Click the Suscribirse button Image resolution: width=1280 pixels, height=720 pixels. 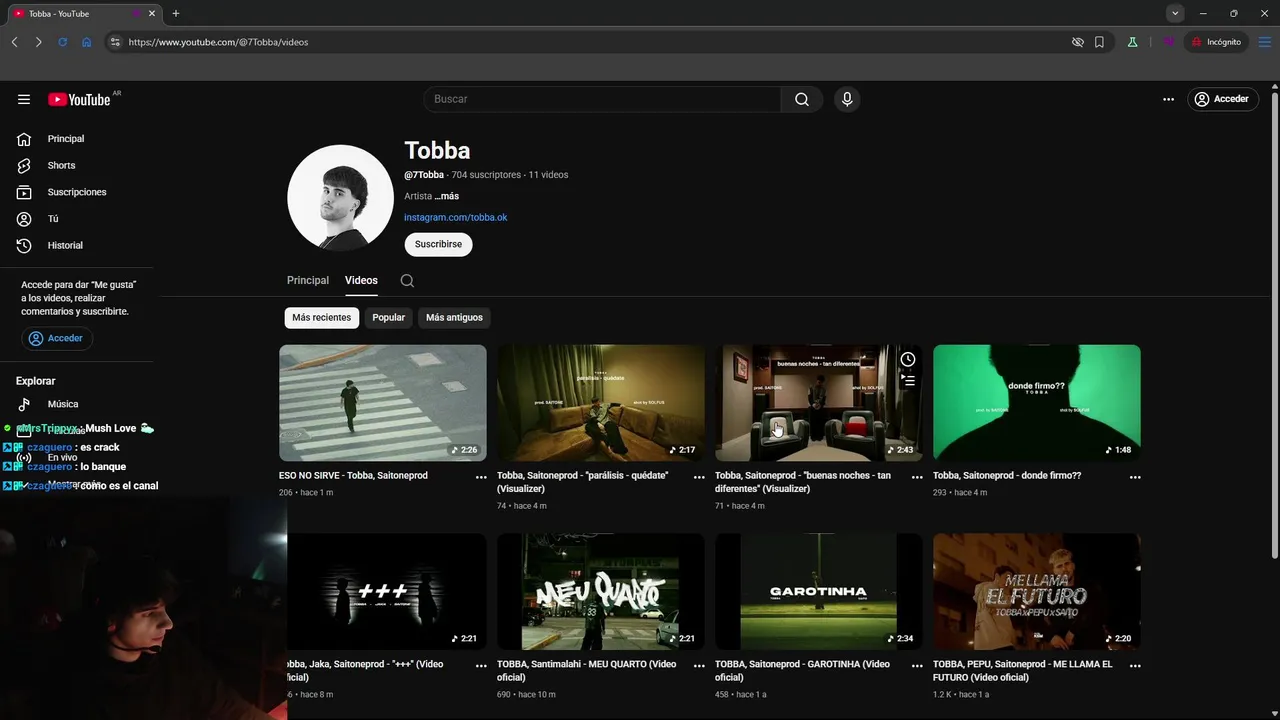tap(438, 244)
